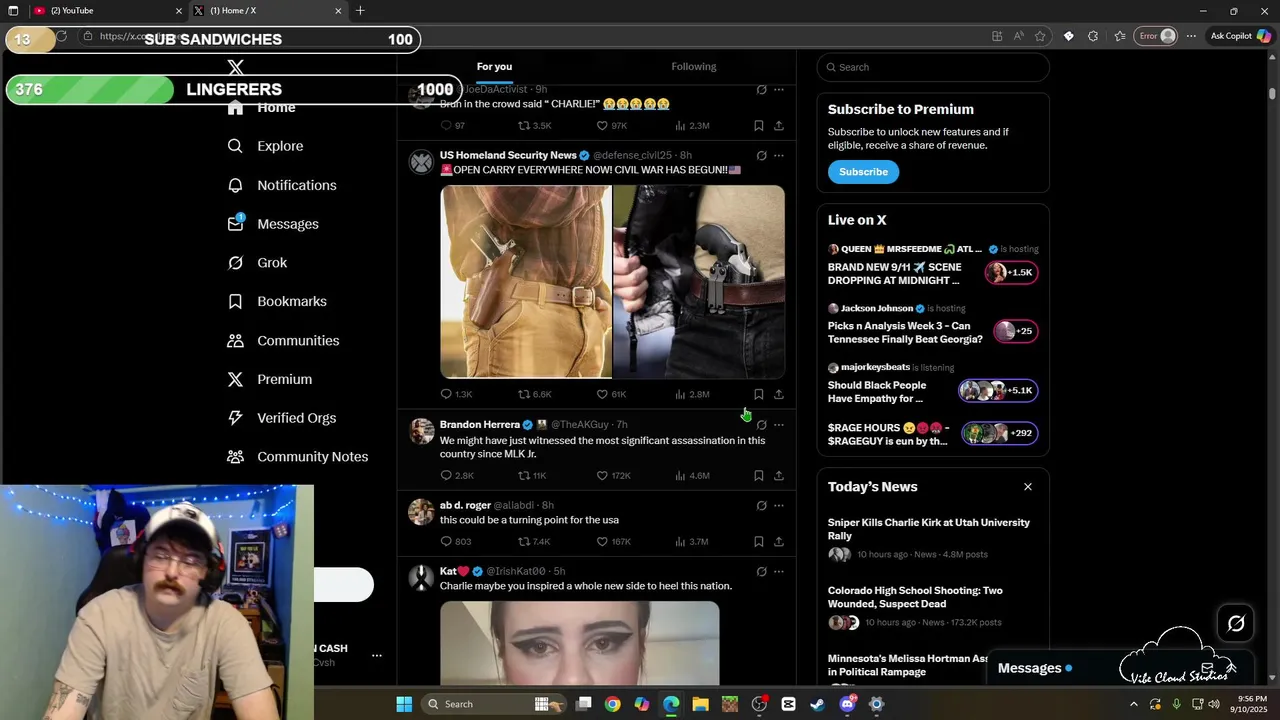Switch to the For you tab
1280x720 pixels.
494,67
